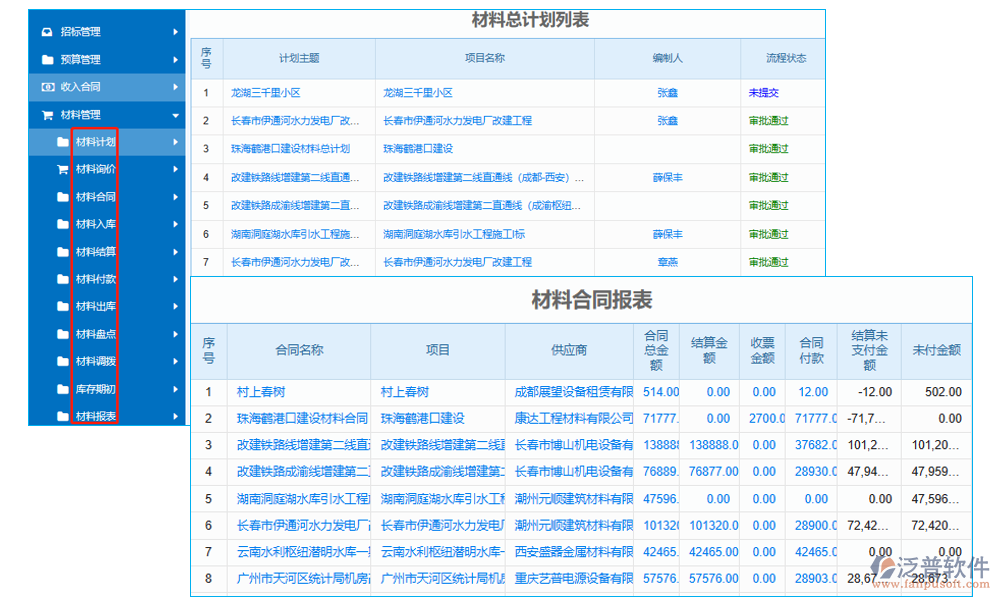1000x600 pixels.
Task: Click the 材料盘点 folder icon
Action: [x=62, y=334]
